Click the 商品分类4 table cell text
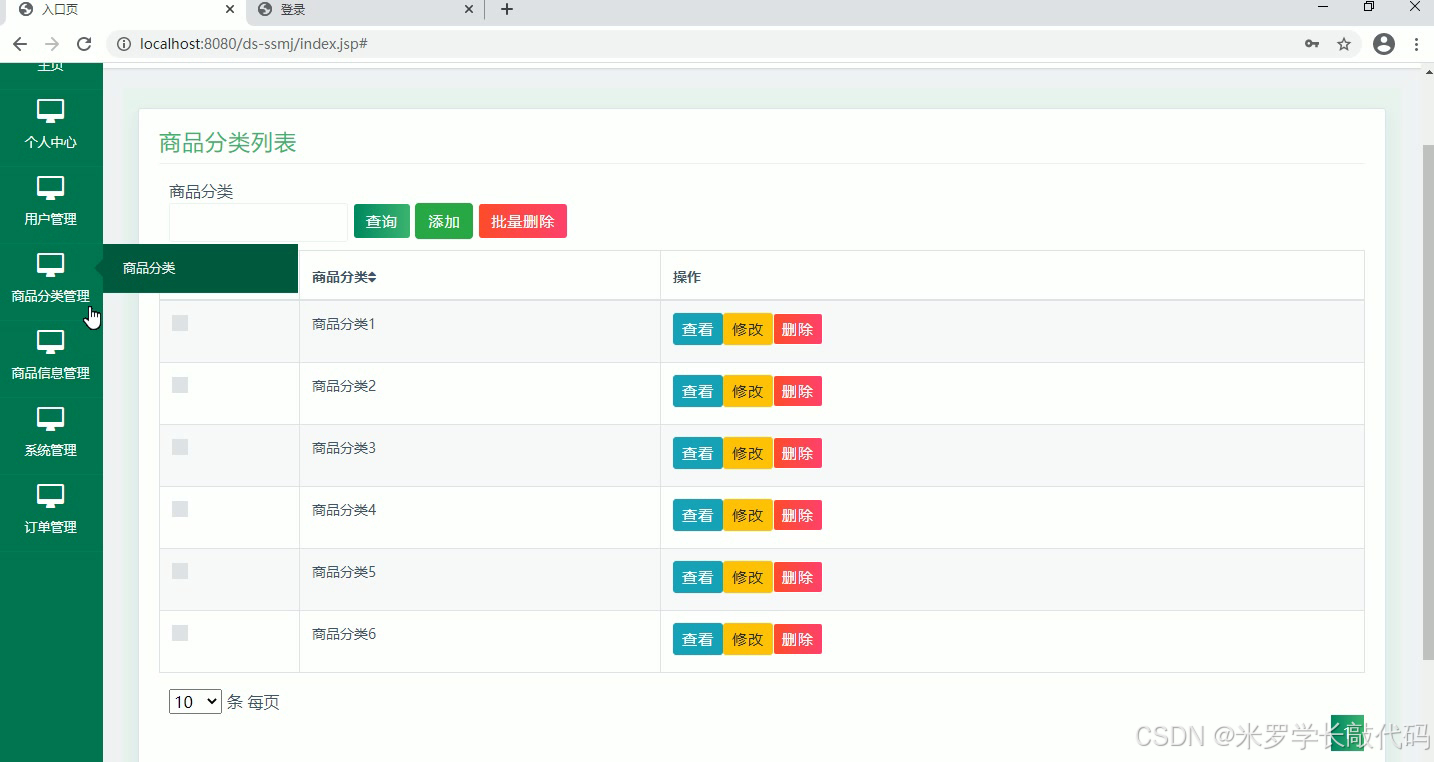The width and height of the screenshot is (1434, 762). tap(344, 510)
